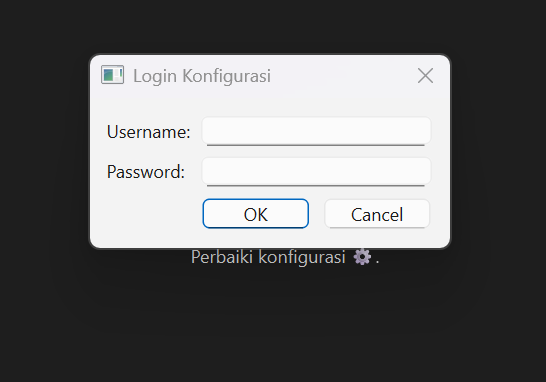
Task: Open the window menu via title icon
Action: coord(112,75)
